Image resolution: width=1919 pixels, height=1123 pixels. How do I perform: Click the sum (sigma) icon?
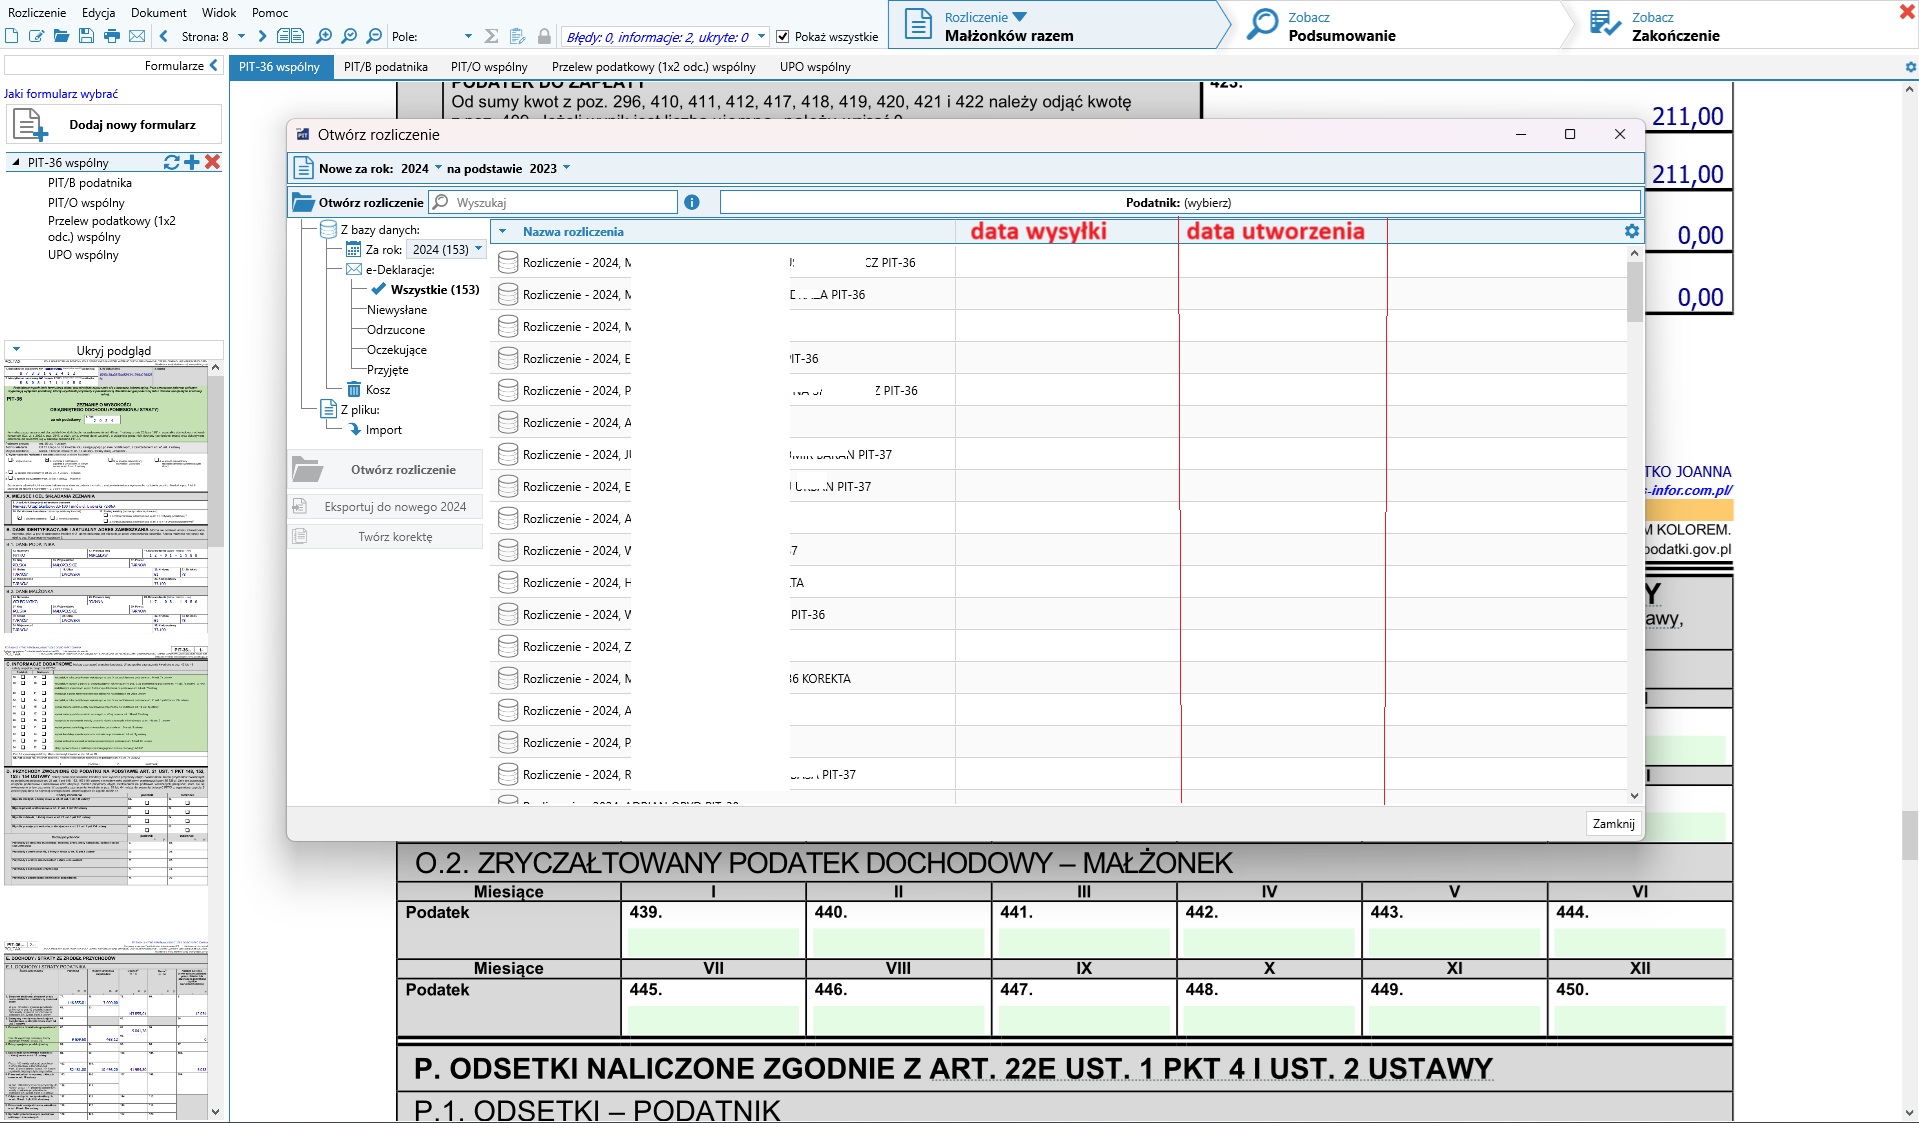(491, 37)
